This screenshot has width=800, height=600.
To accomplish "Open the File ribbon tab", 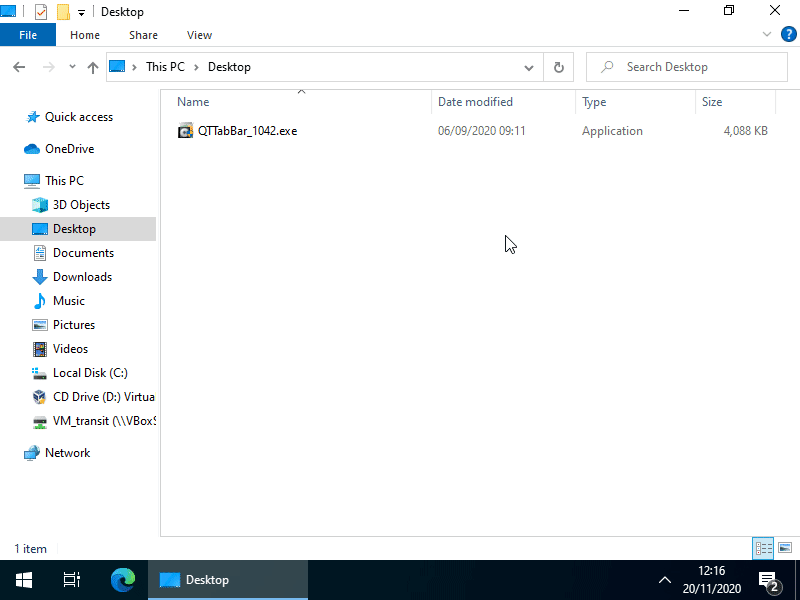I will click(28, 35).
